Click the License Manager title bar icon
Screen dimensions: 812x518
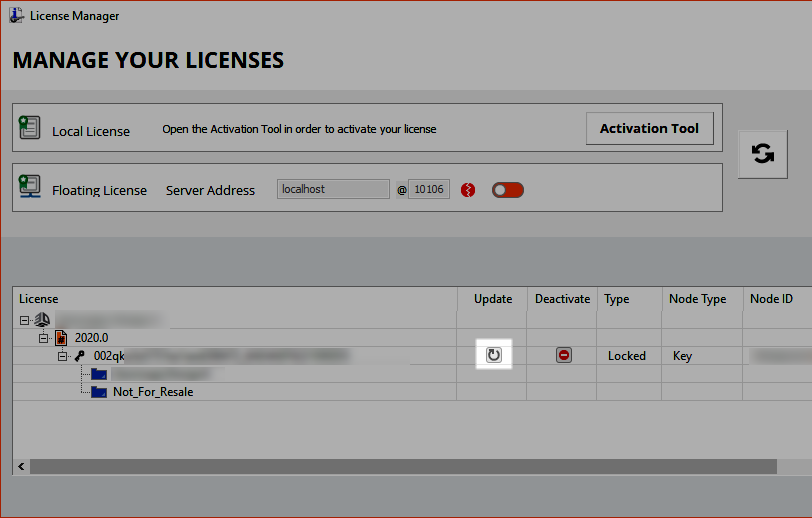pos(16,16)
